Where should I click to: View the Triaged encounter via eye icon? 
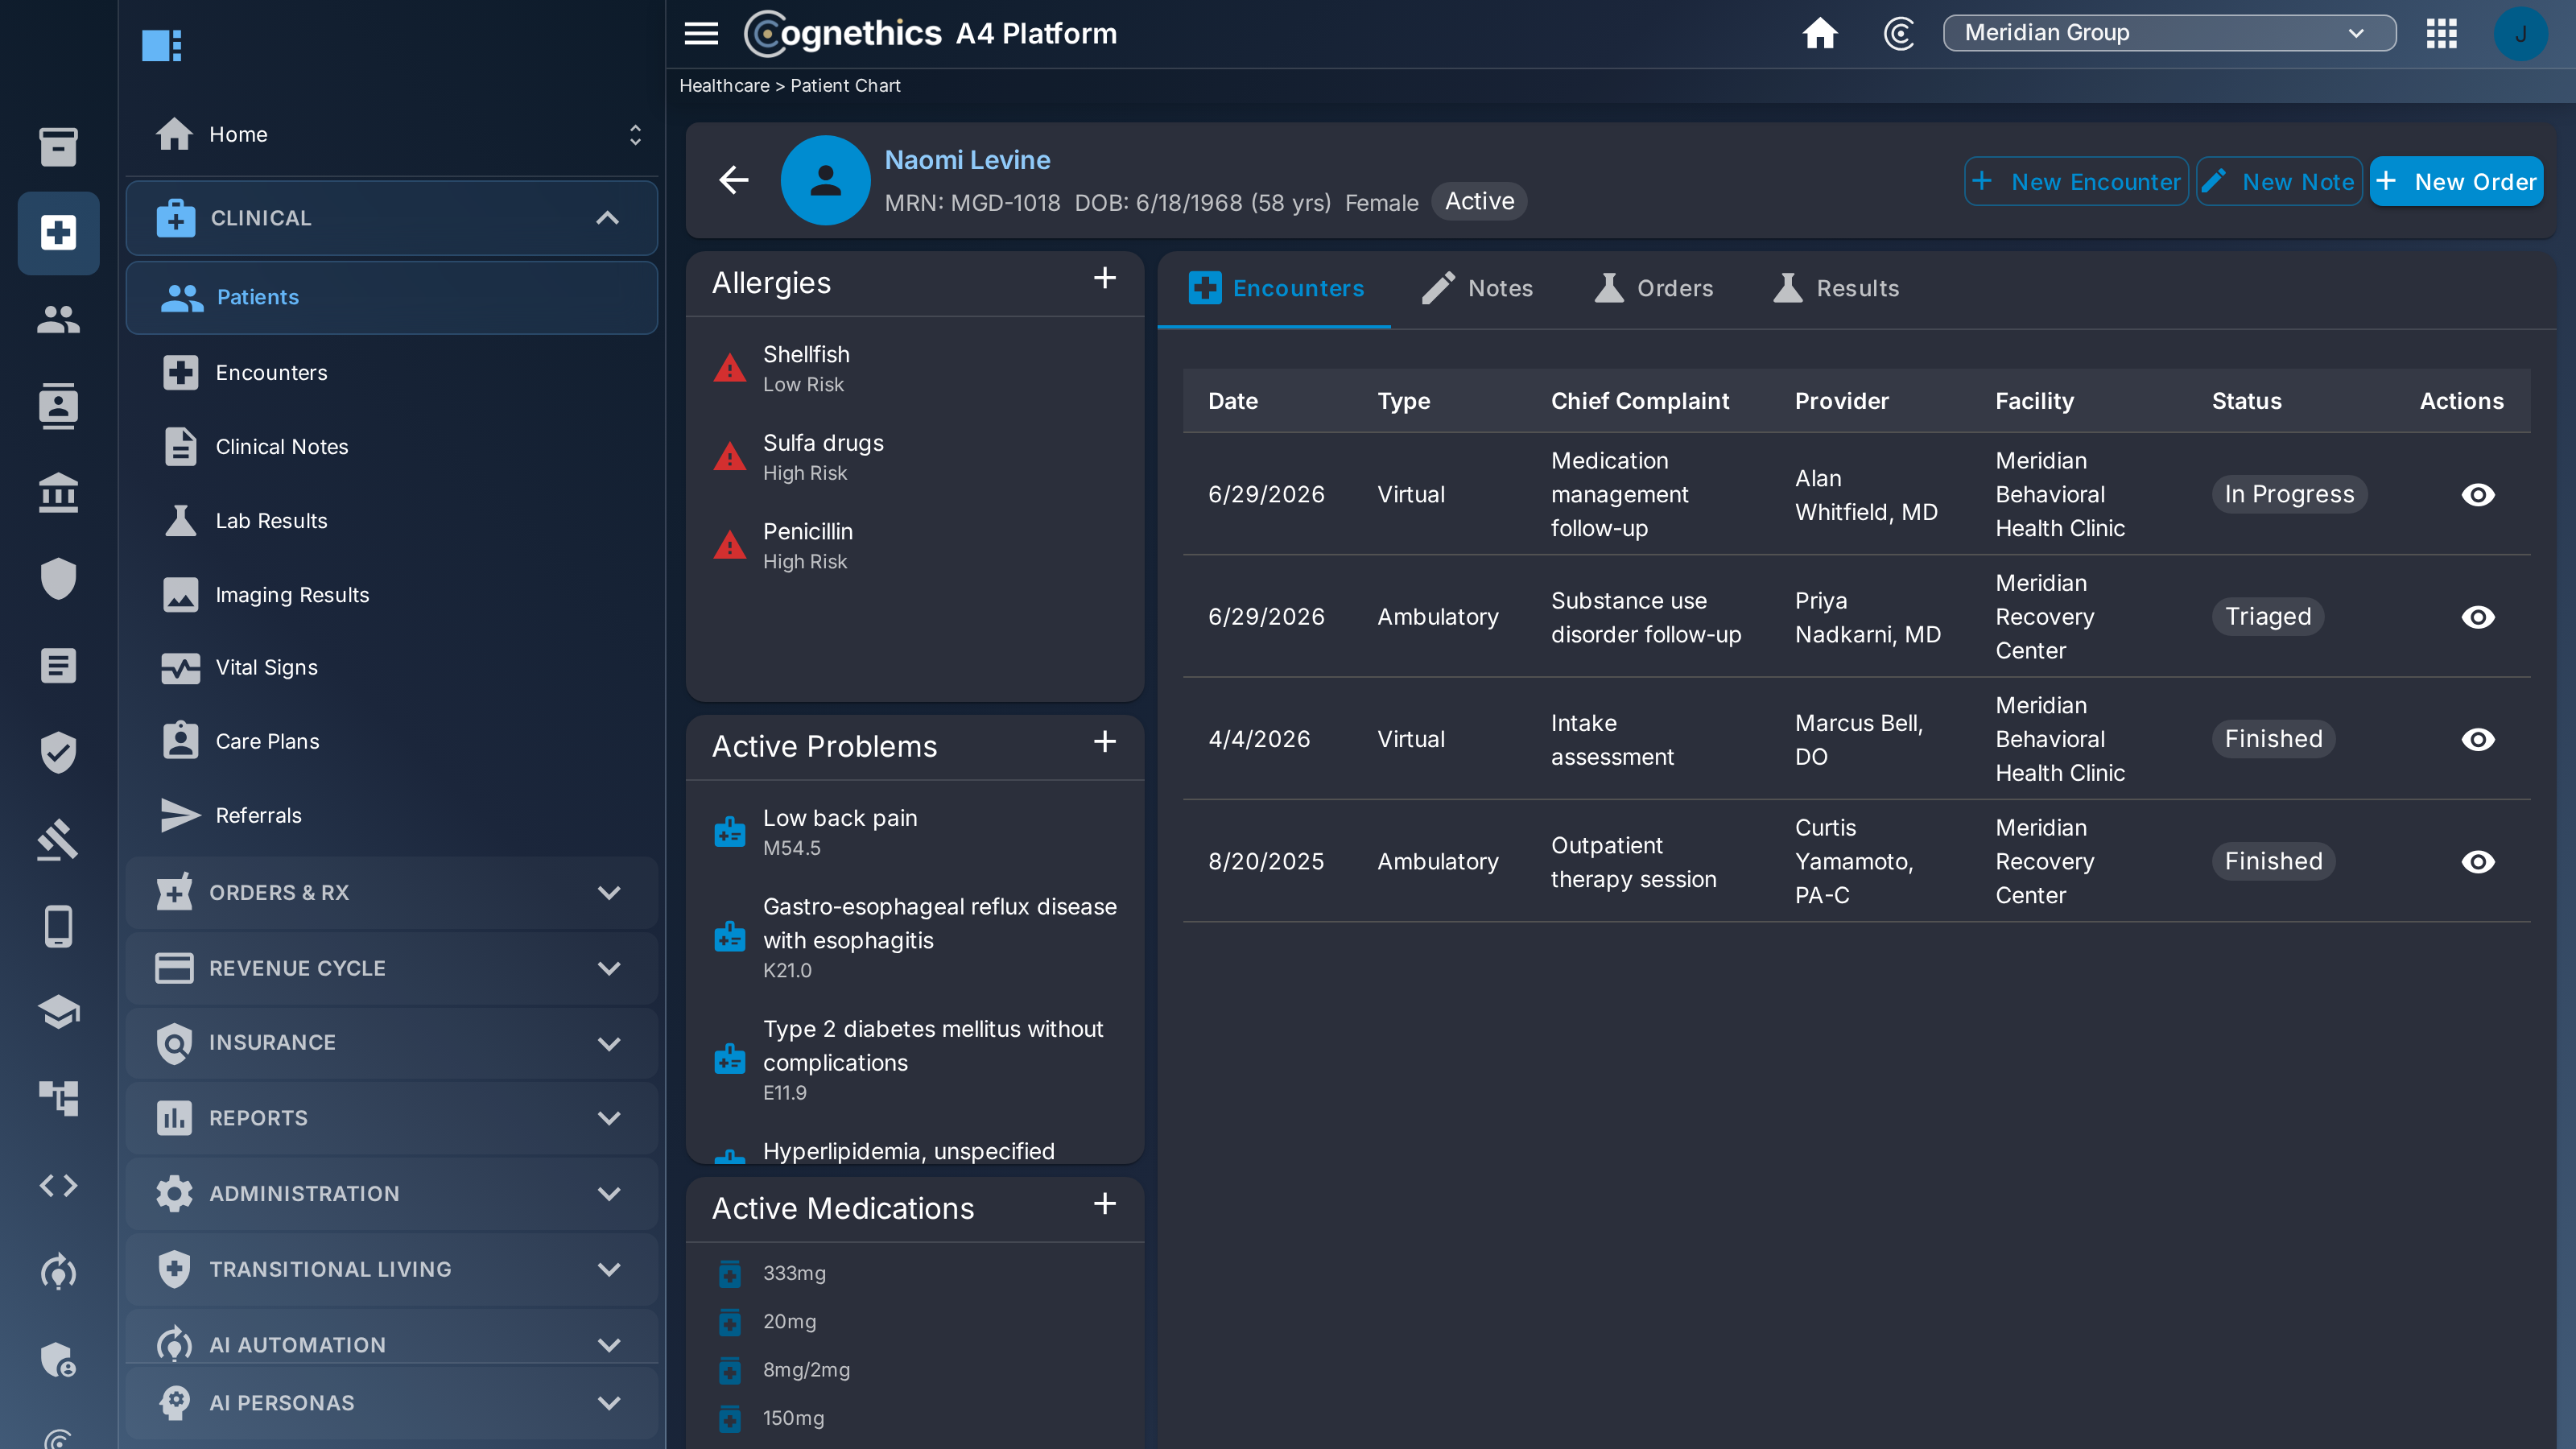click(x=2477, y=617)
